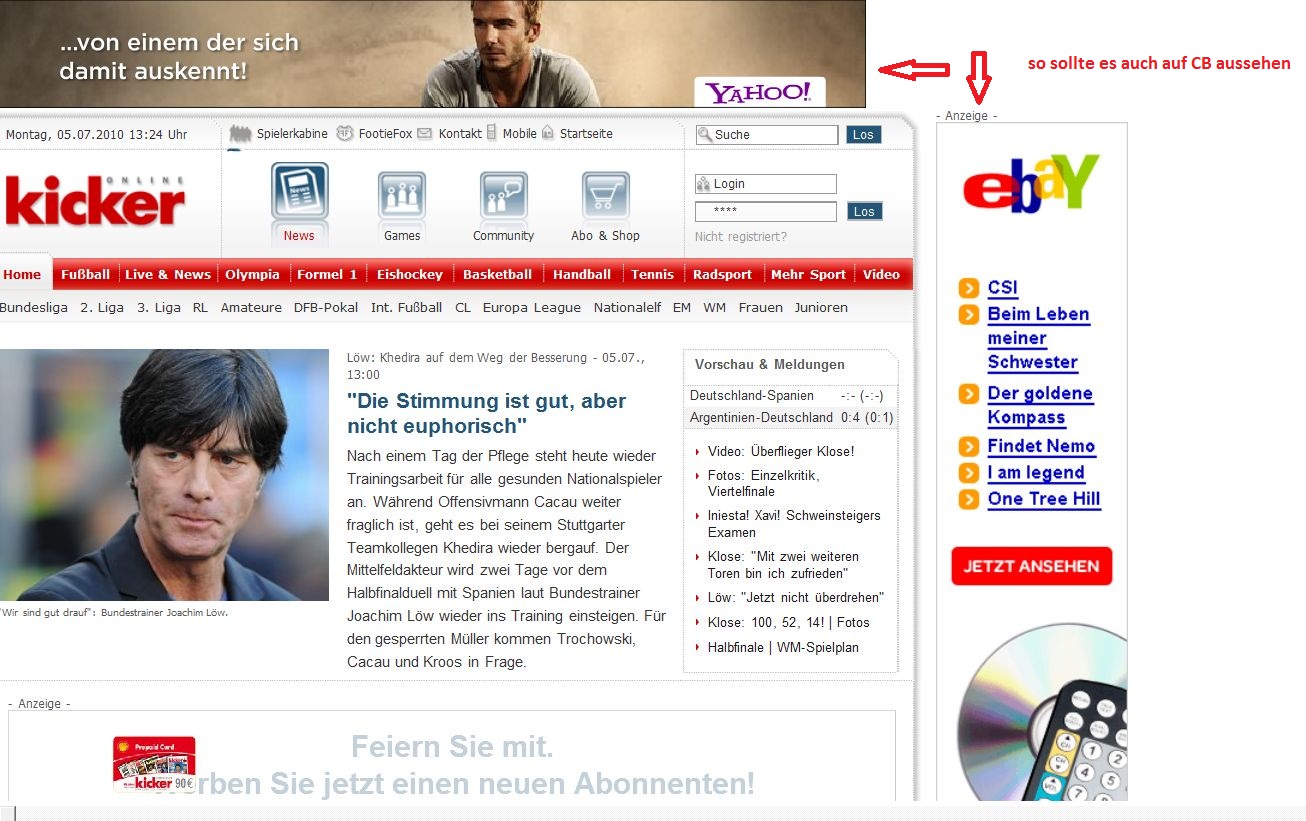
Task: Open the Video section
Action: click(x=881, y=274)
